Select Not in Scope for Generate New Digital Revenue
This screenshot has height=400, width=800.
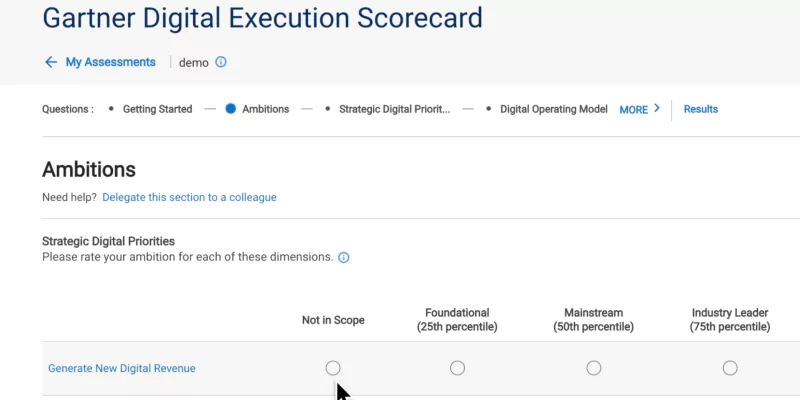coord(333,368)
